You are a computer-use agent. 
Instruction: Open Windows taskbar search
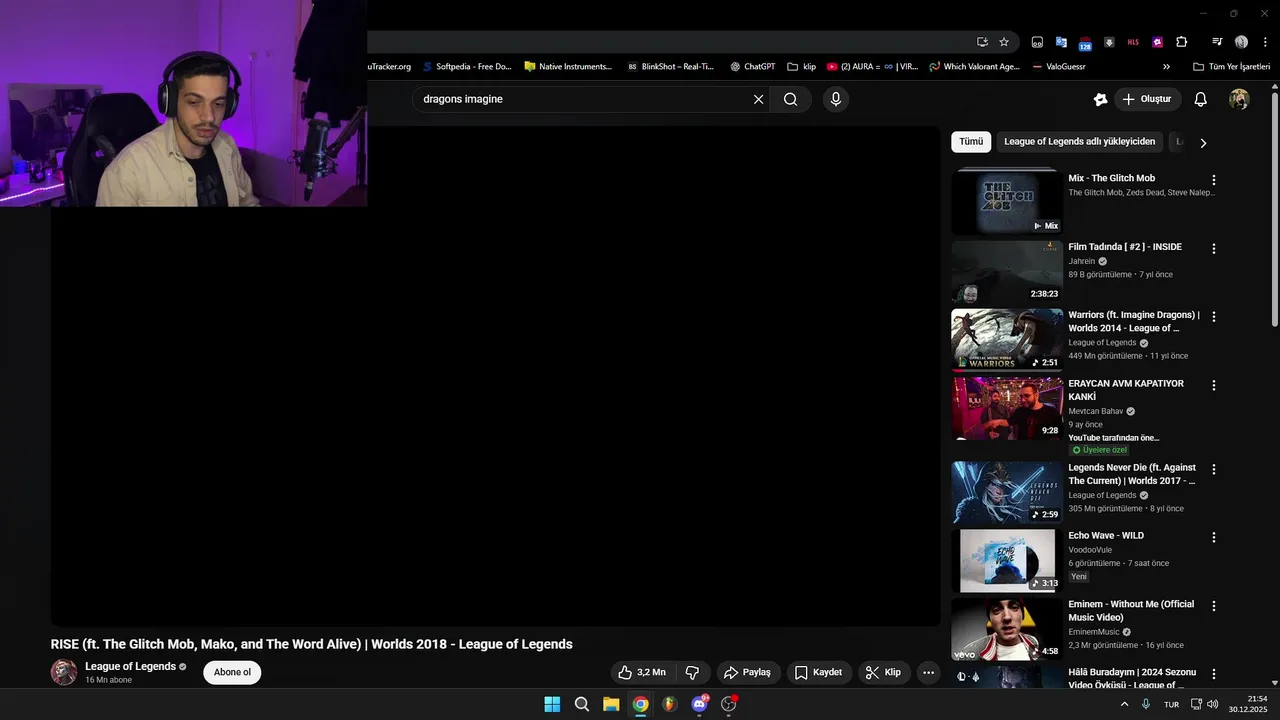click(582, 704)
